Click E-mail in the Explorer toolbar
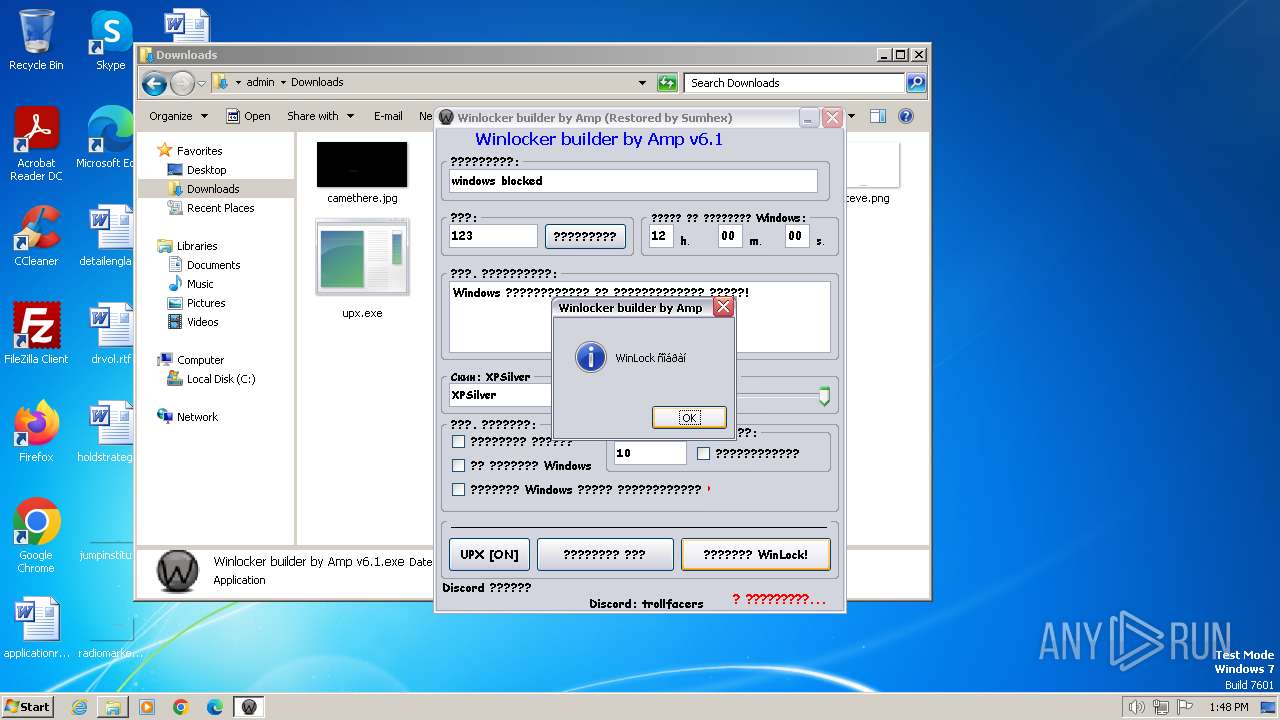 [x=388, y=116]
